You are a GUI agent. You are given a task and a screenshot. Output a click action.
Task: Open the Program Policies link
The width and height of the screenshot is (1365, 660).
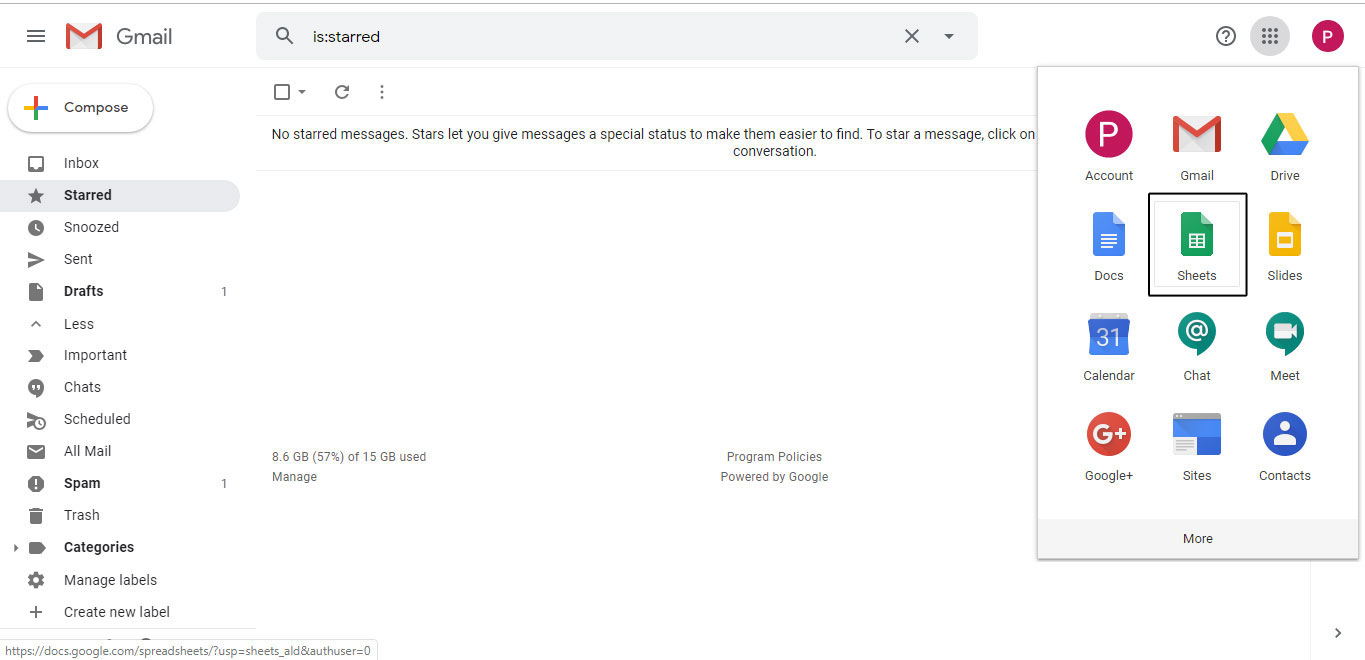(x=774, y=457)
